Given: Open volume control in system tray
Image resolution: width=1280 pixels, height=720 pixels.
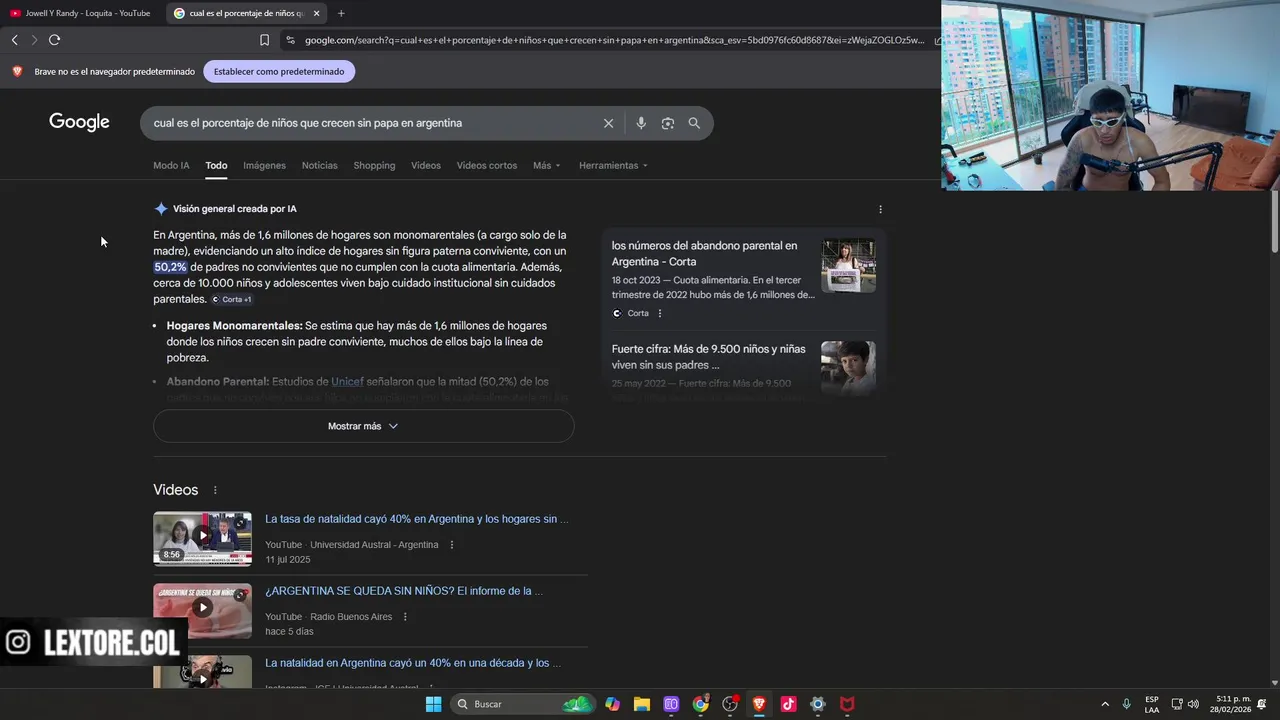Looking at the screenshot, I should 1193,704.
